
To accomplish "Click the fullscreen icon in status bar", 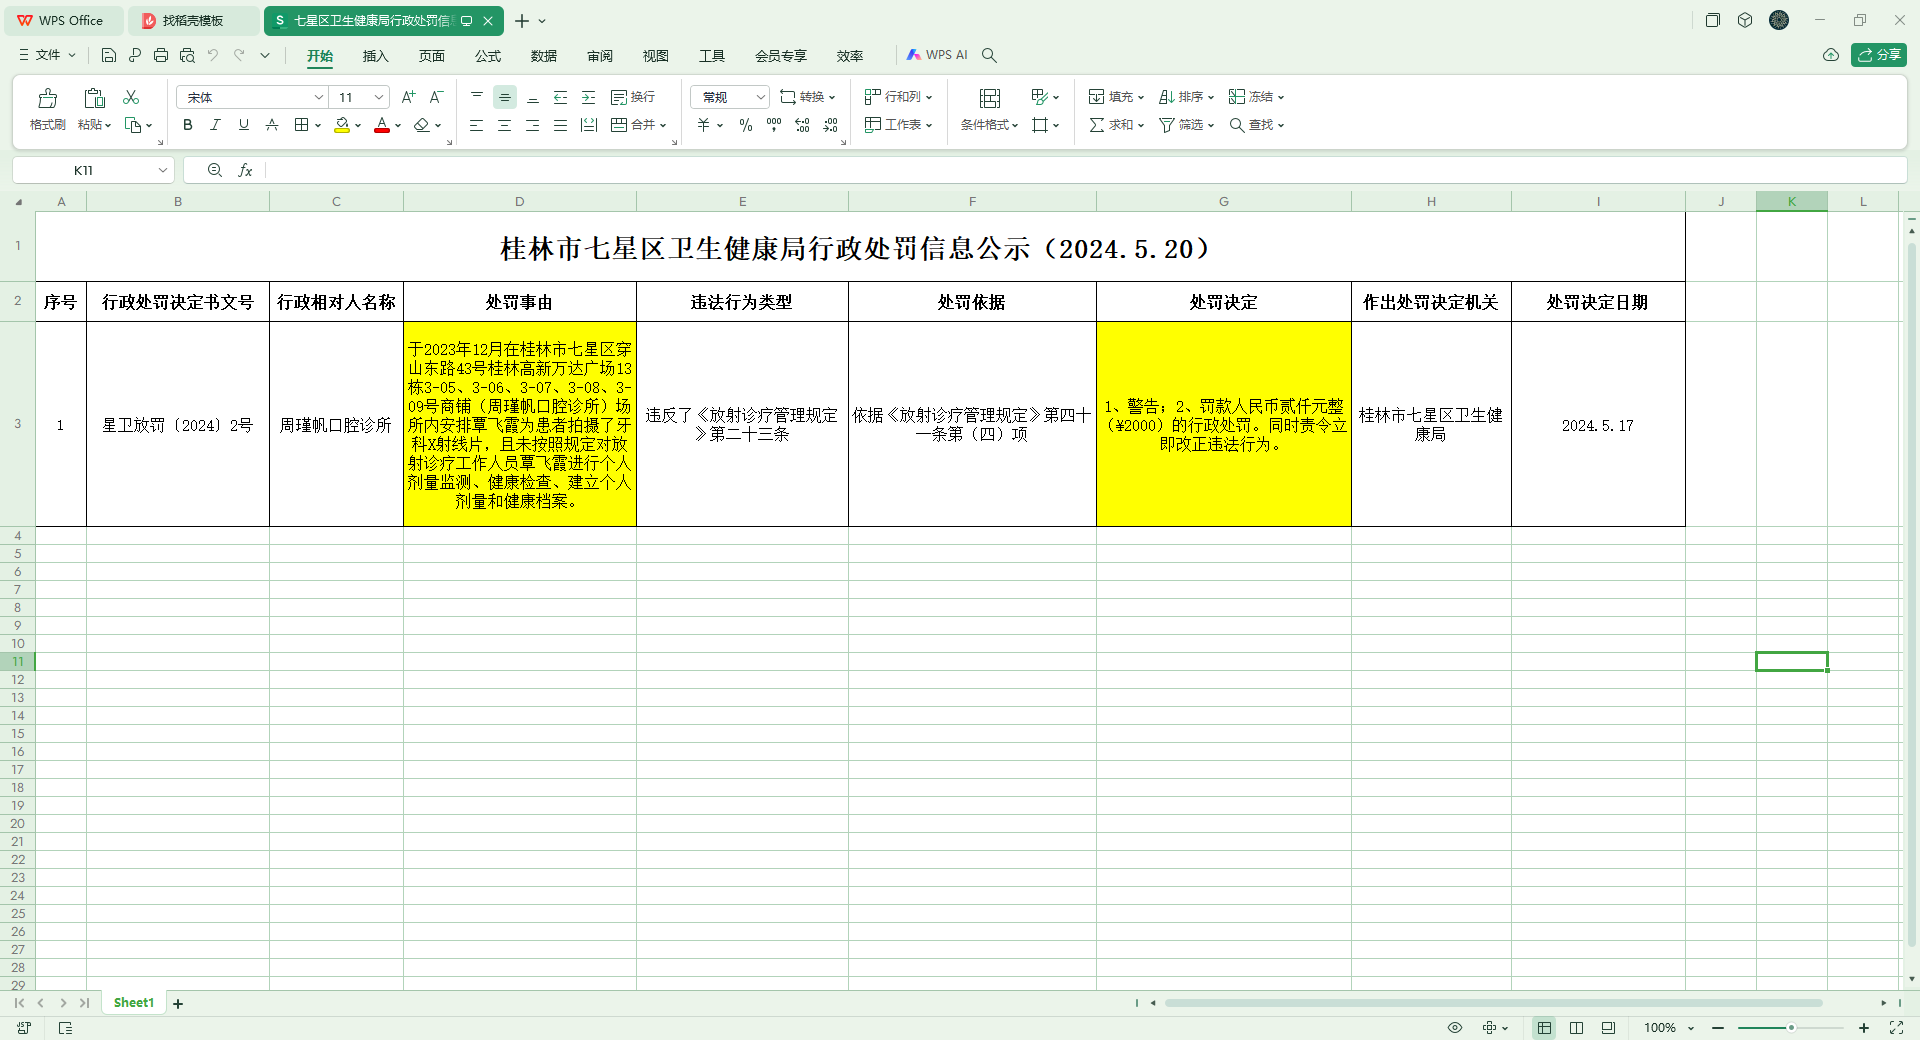I will coord(1896,1028).
